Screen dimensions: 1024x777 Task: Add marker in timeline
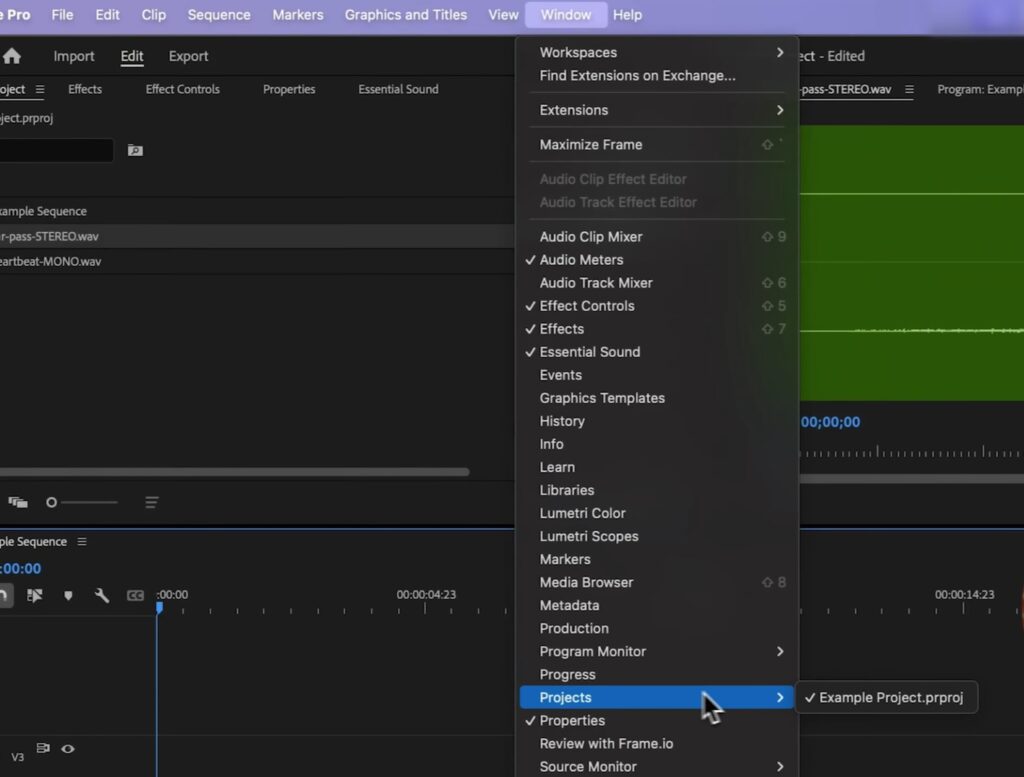pos(68,595)
